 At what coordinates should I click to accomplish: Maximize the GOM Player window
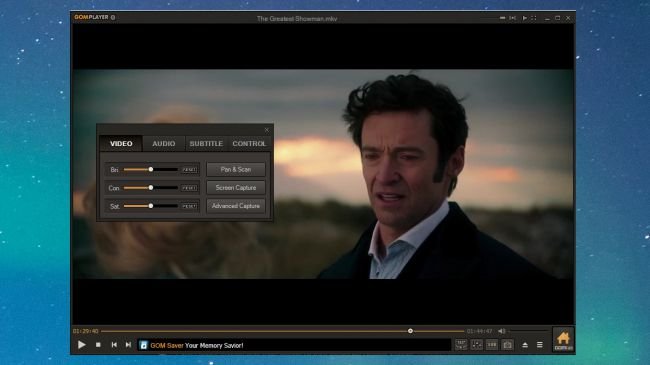coord(558,18)
